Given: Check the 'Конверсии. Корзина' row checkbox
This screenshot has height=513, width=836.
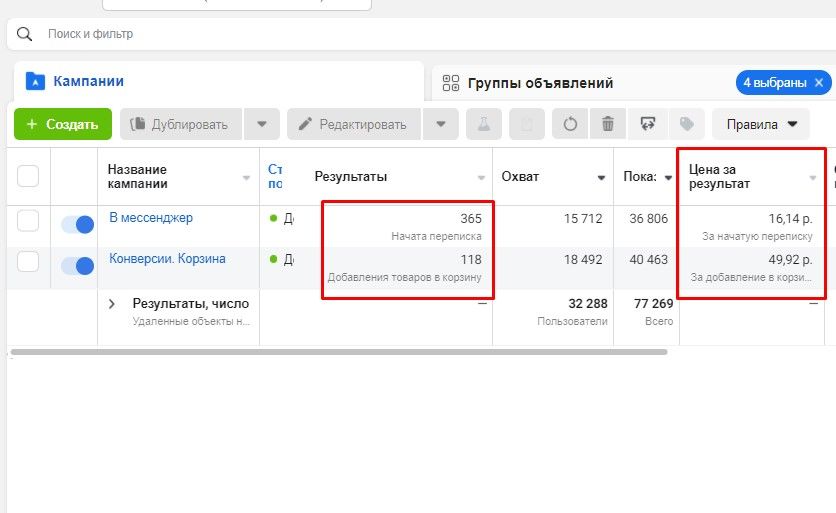Looking at the screenshot, I should tap(28, 261).
